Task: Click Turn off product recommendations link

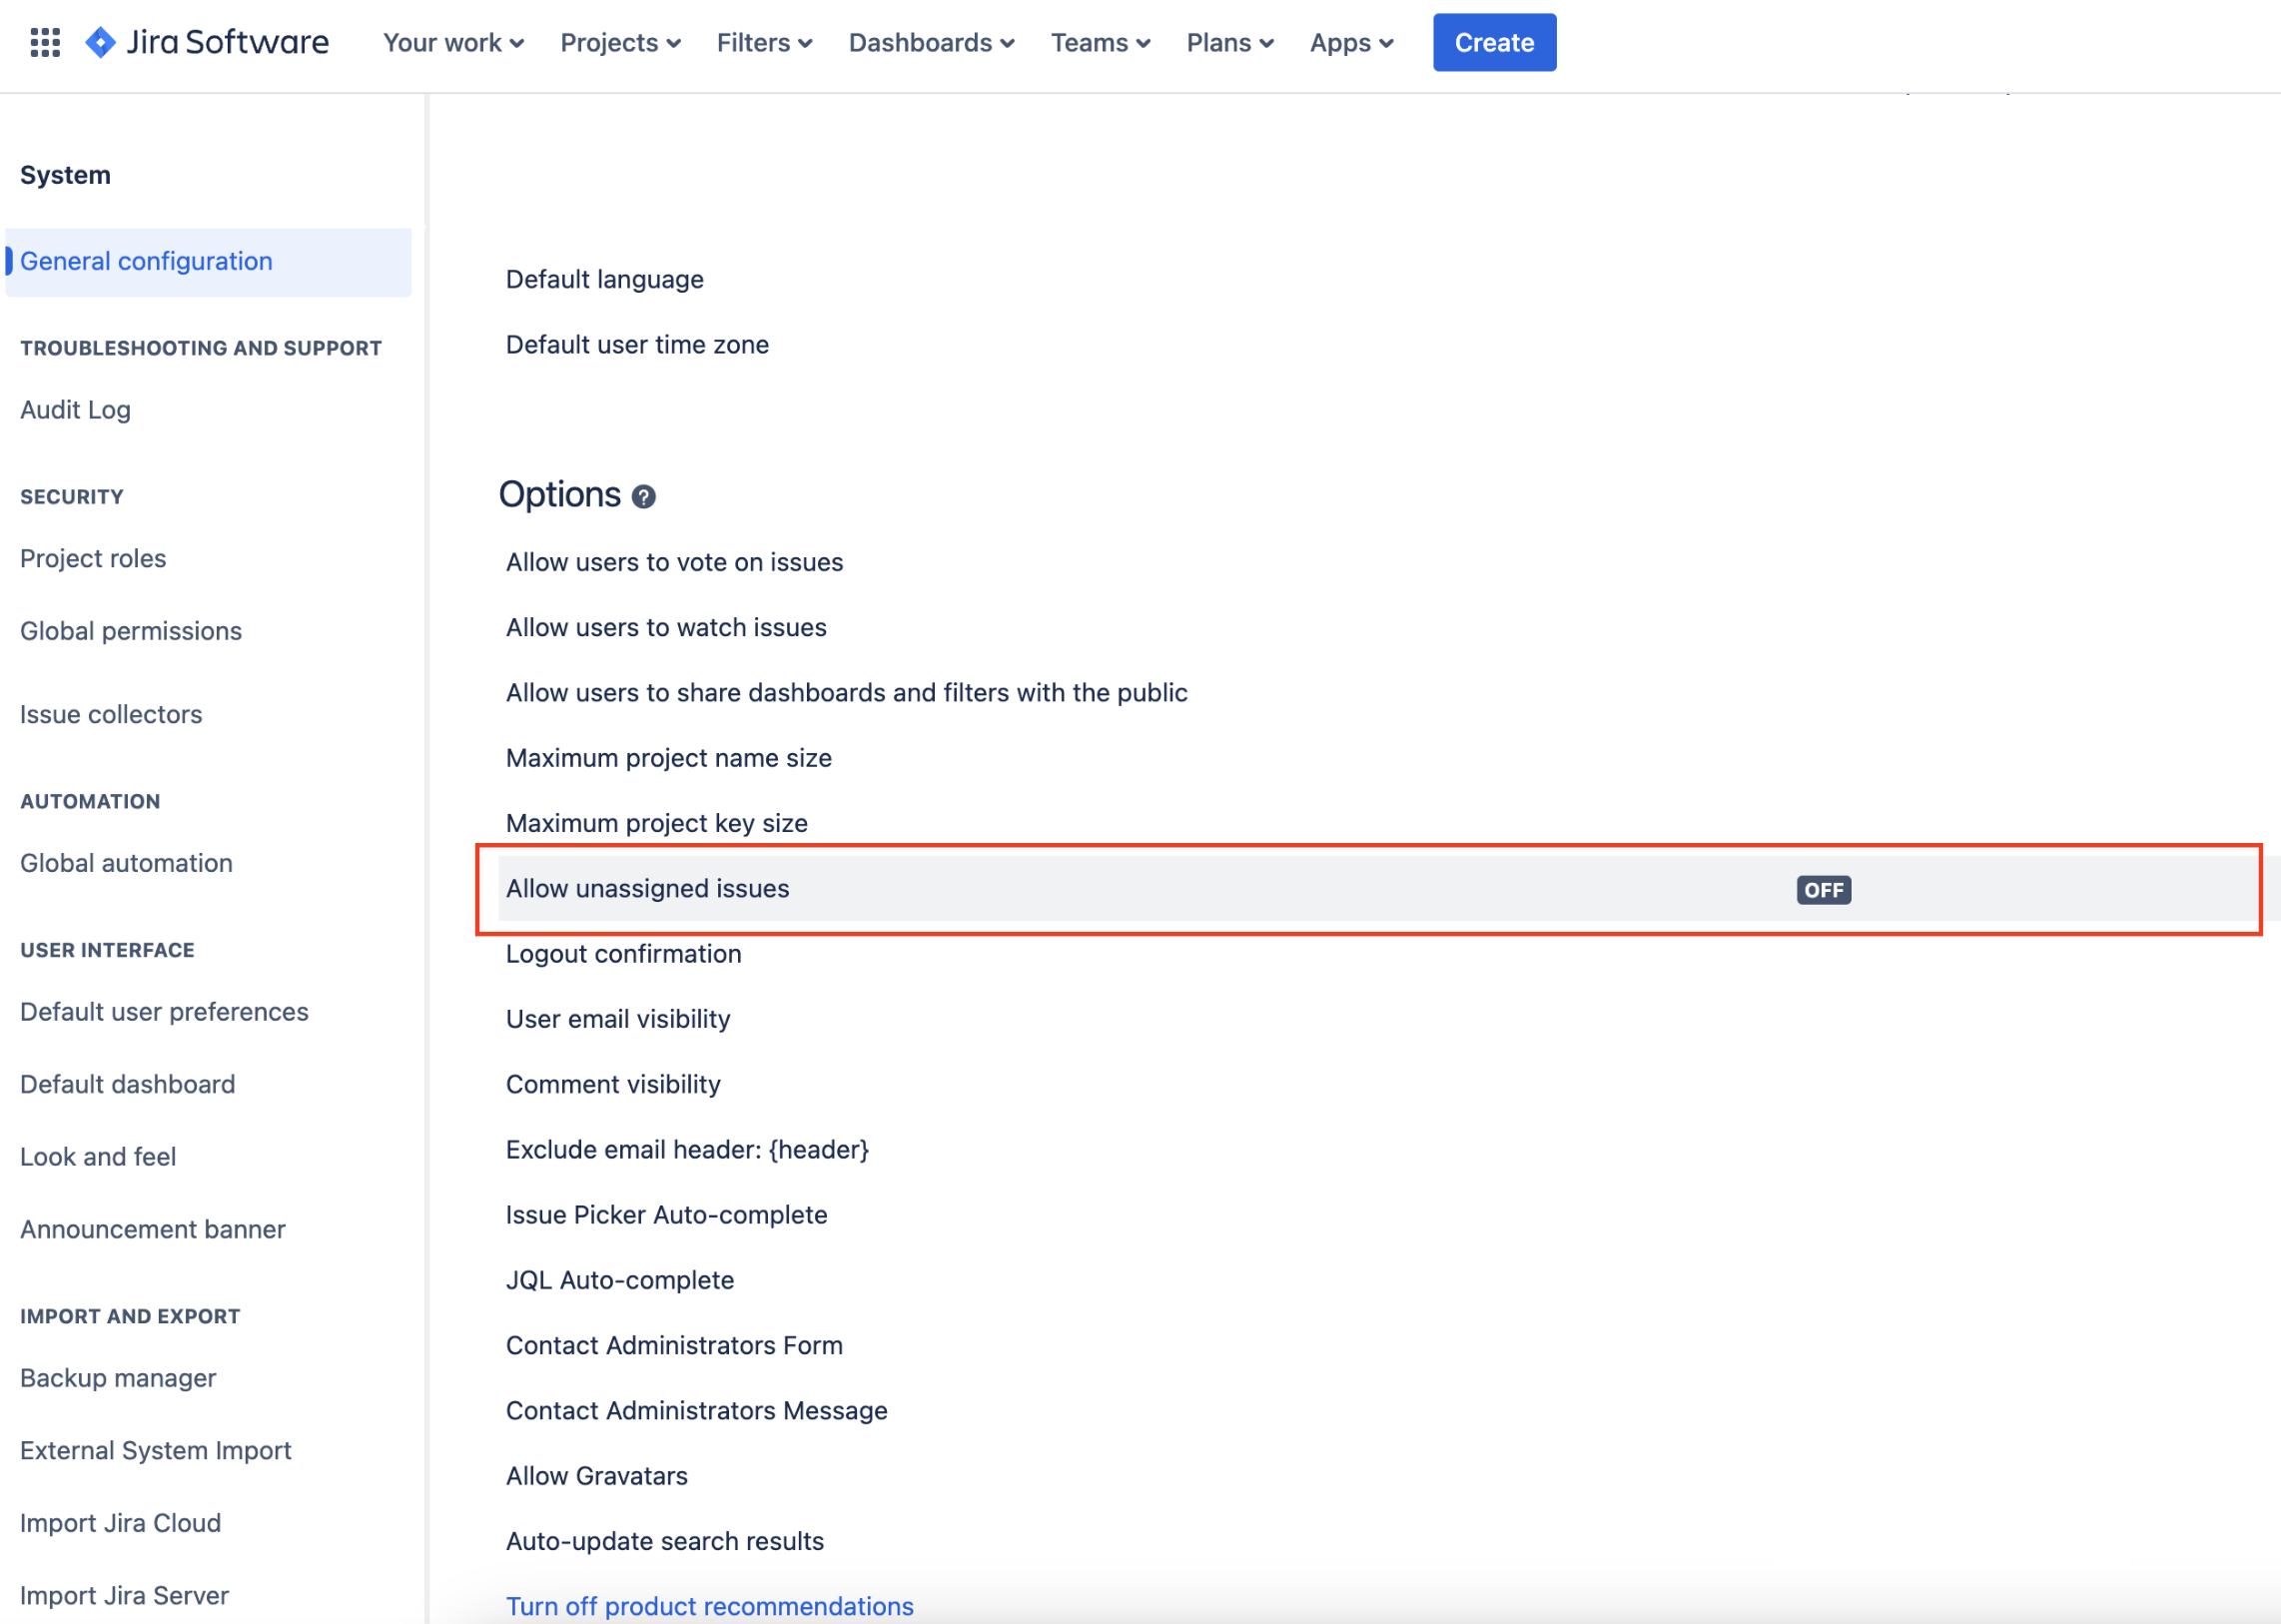Action: (x=709, y=1605)
